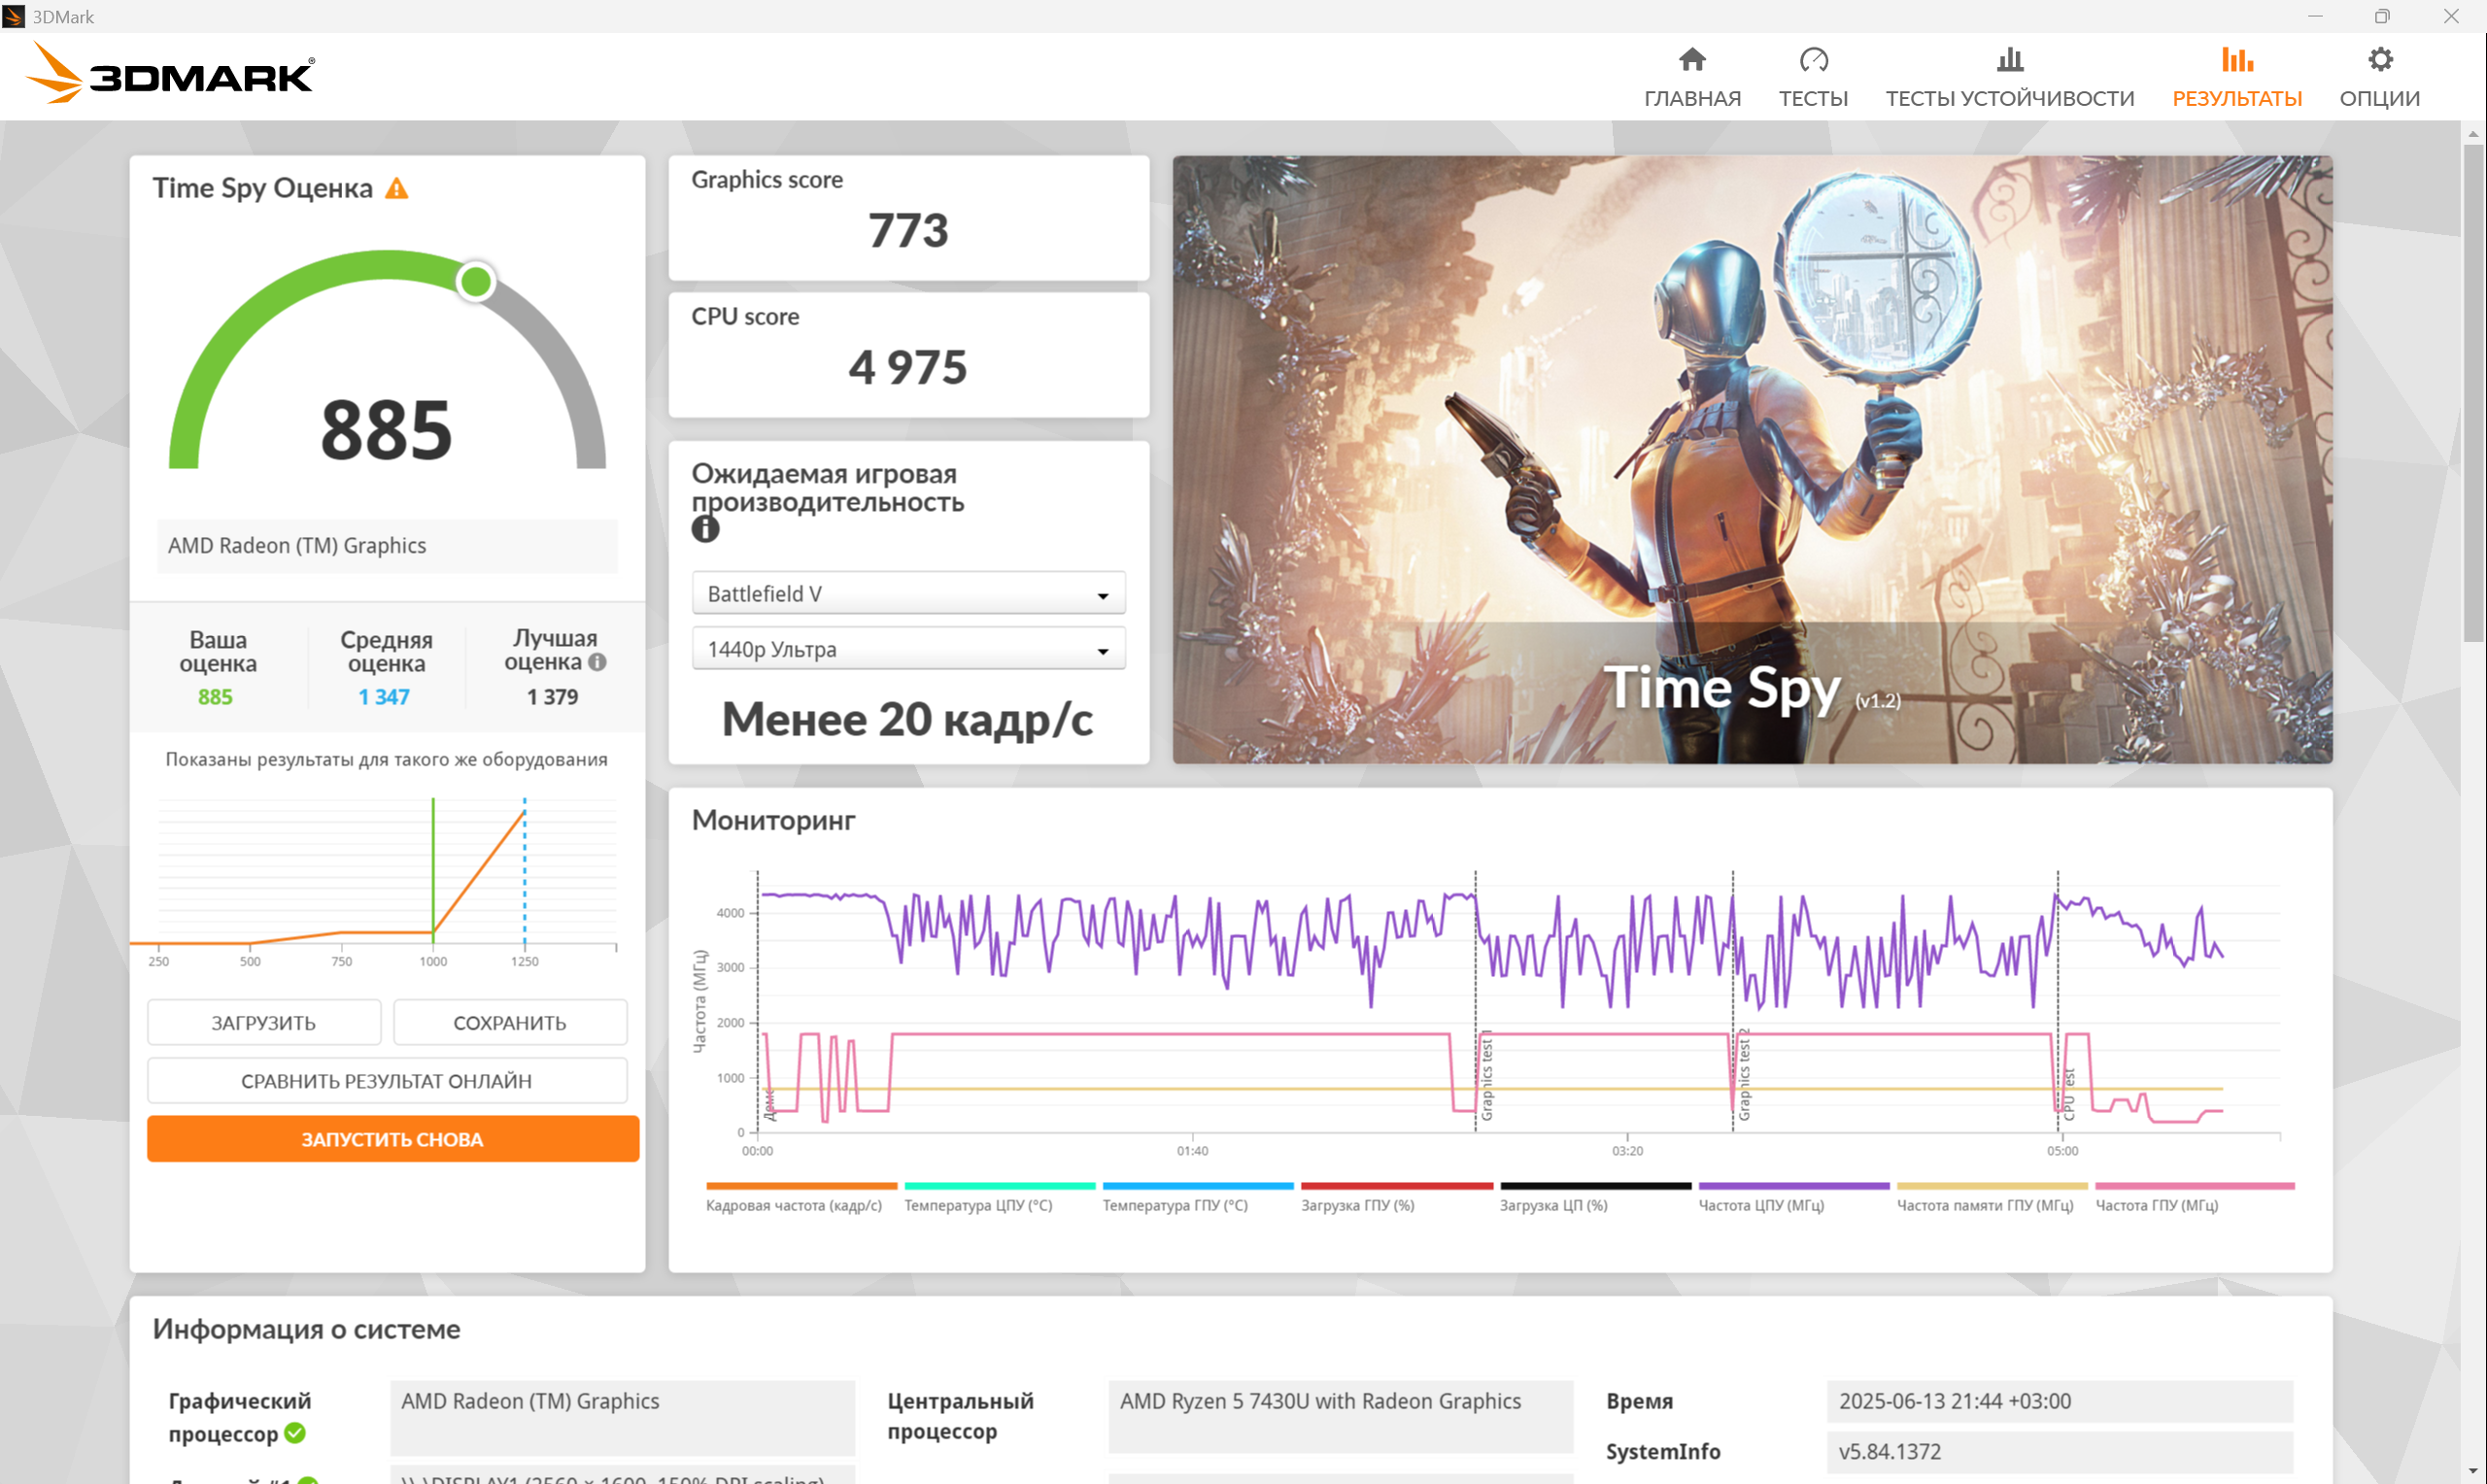Click the orange warning triangle next to Time Spy Оценка
Image resolution: width=2487 pixels, height=1484 pixels.
pos(397,188)
